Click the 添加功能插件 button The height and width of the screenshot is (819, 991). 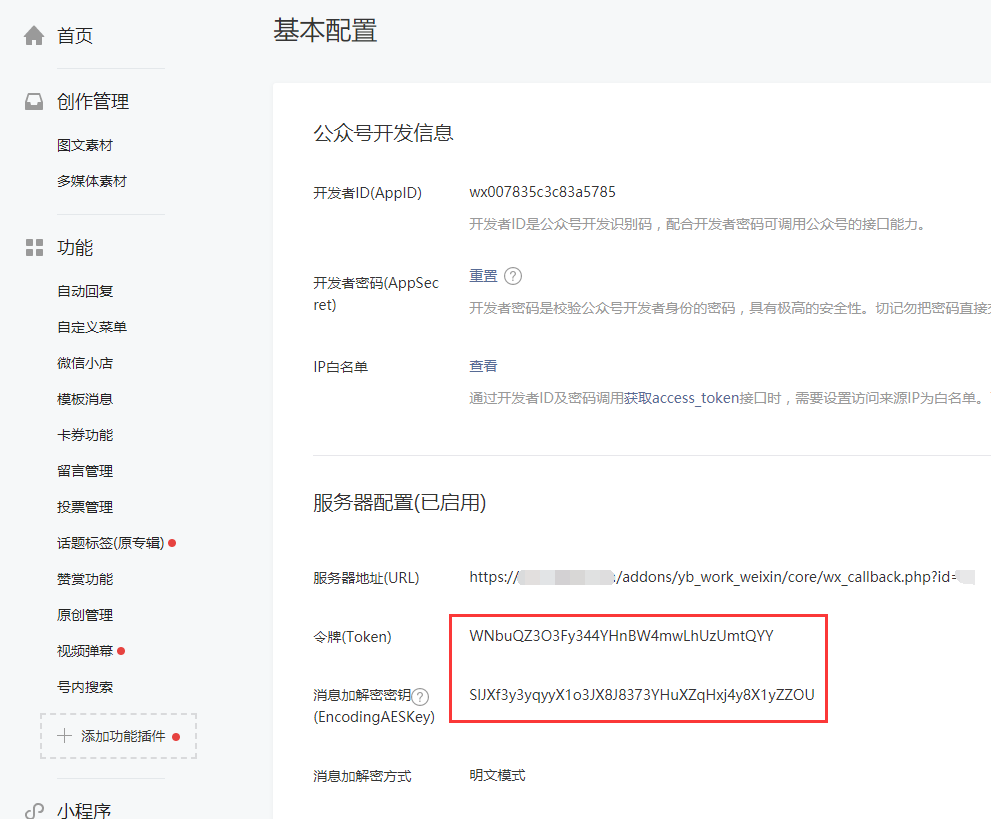(118, 736)
